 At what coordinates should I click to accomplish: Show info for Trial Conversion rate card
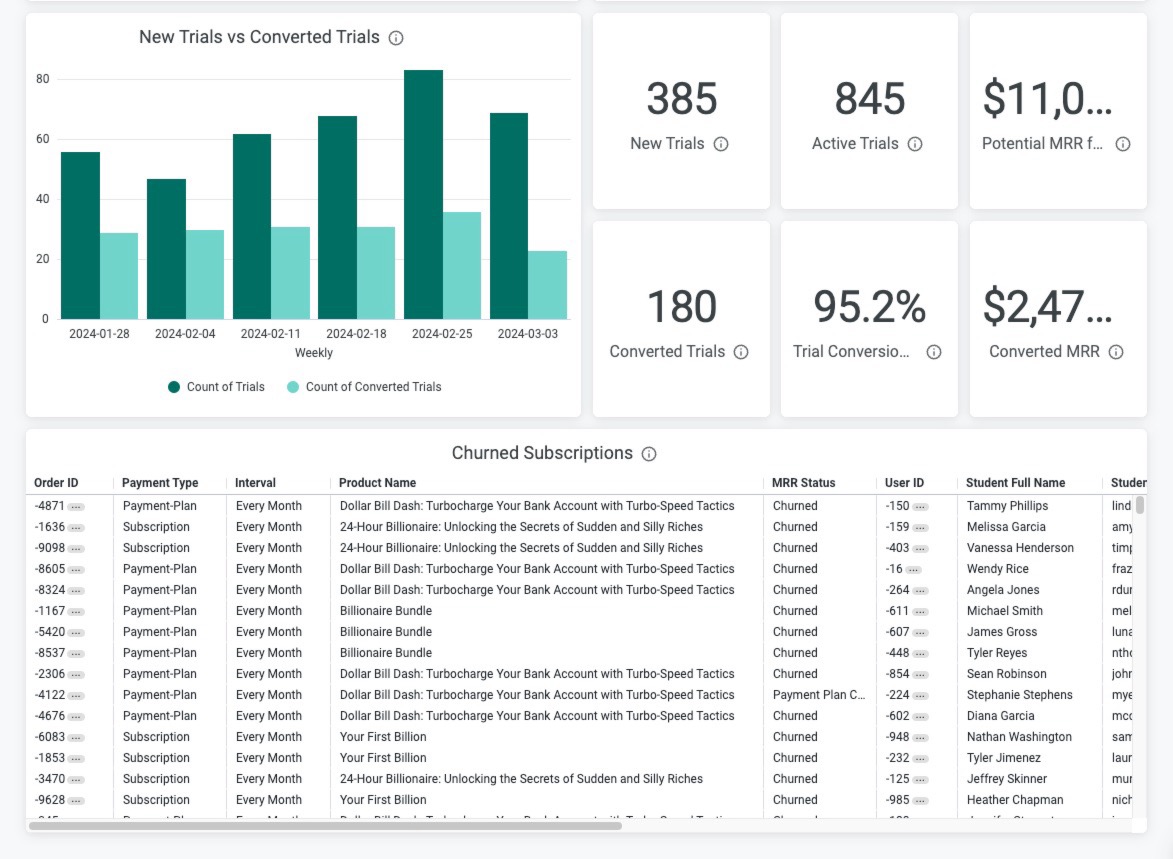coord(934,352)
